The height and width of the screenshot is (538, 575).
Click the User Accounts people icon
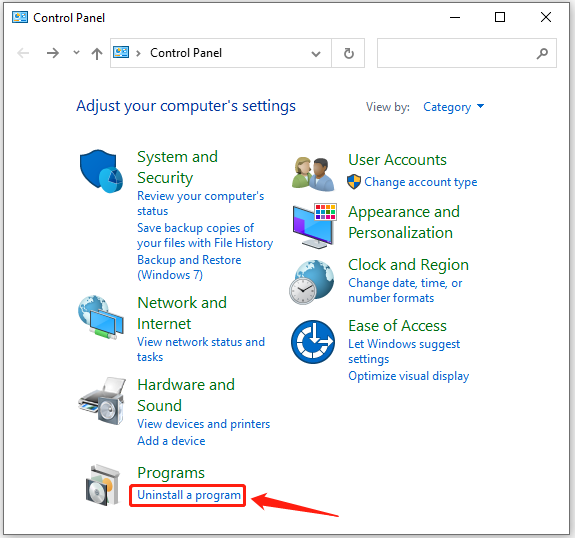point(313,173)
